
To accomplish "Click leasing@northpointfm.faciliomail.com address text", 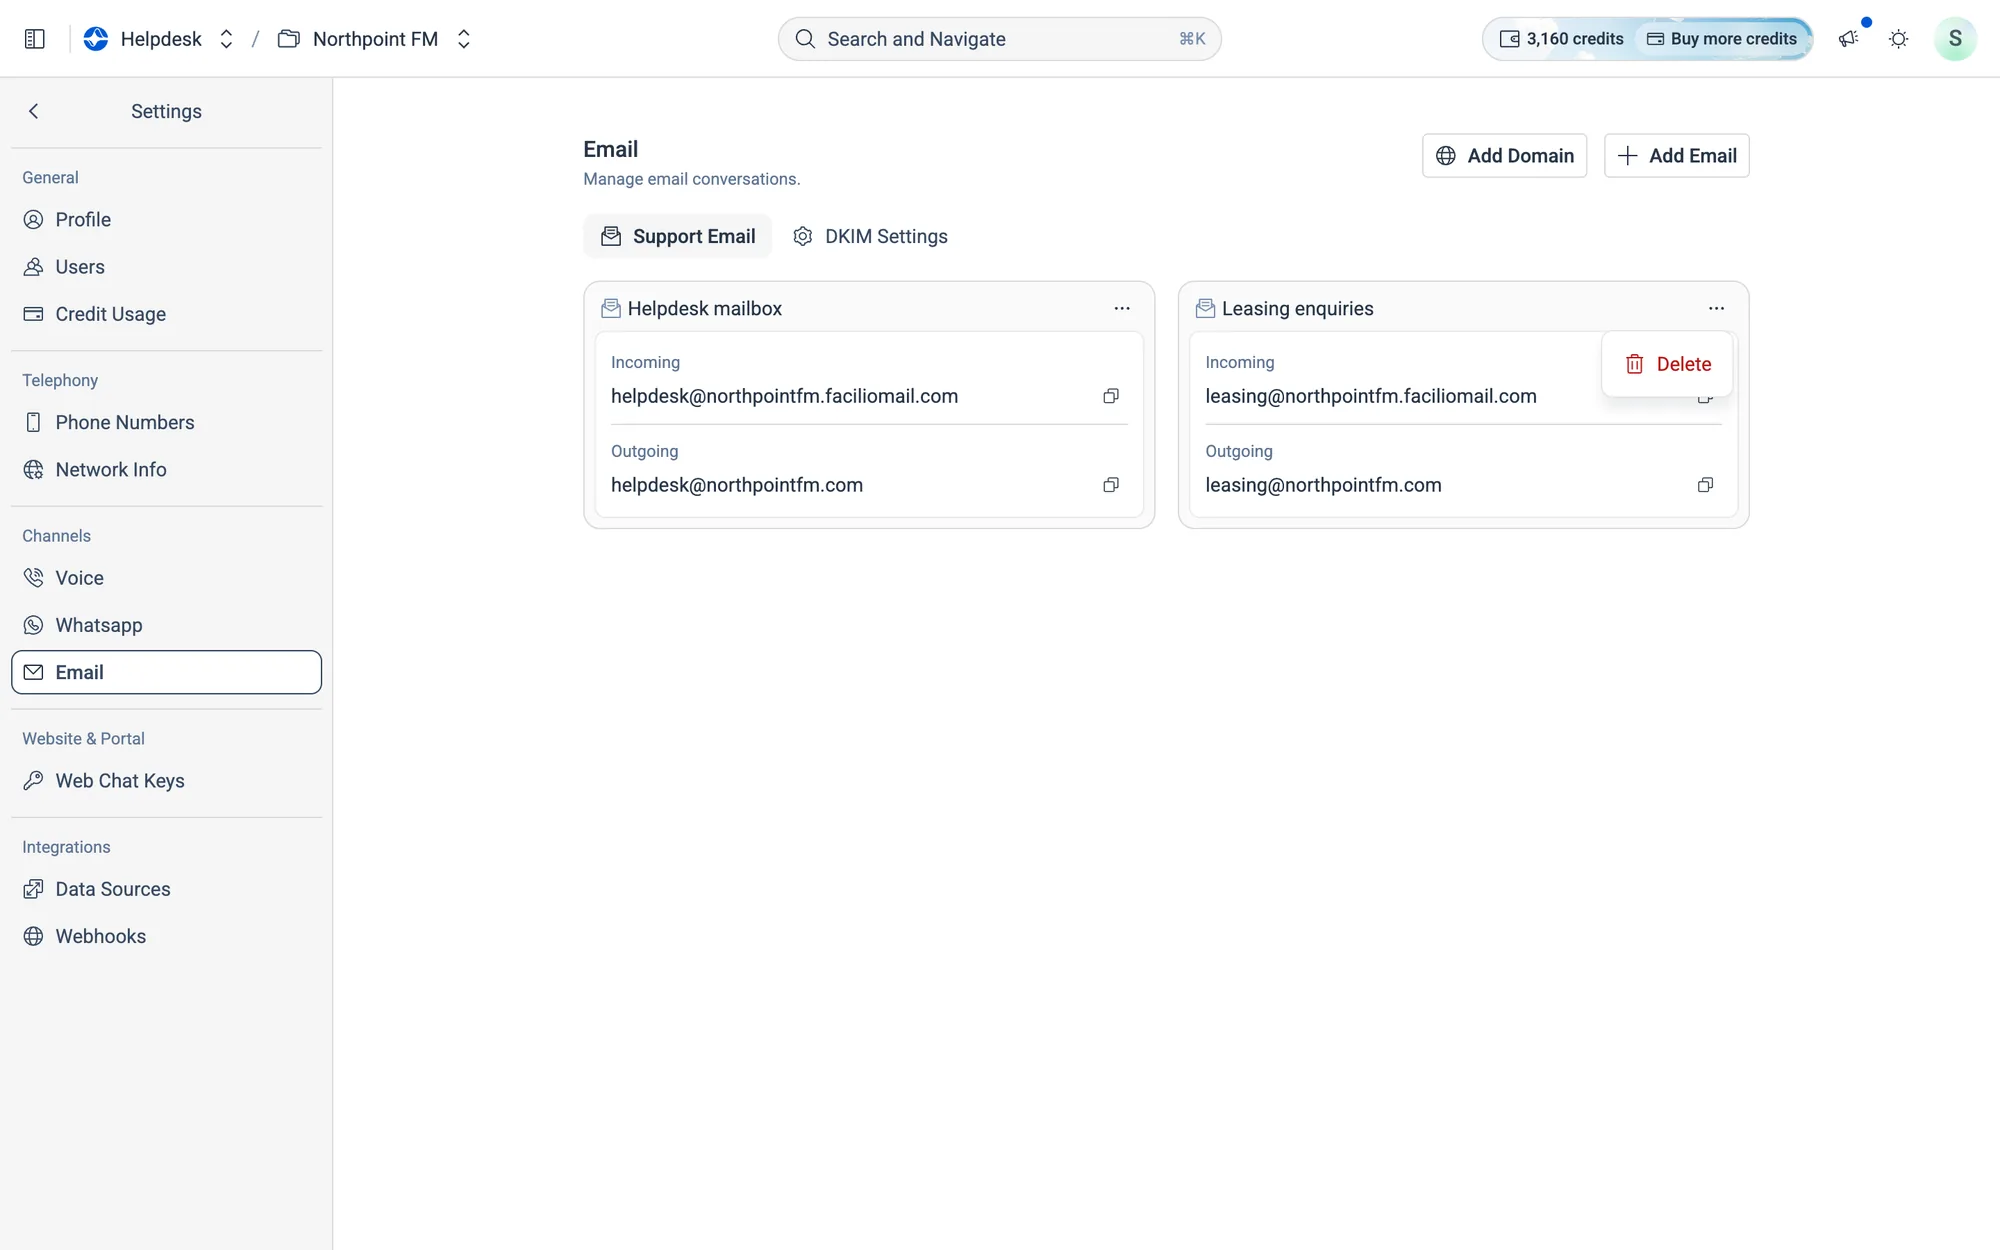I will [1370, 396].
